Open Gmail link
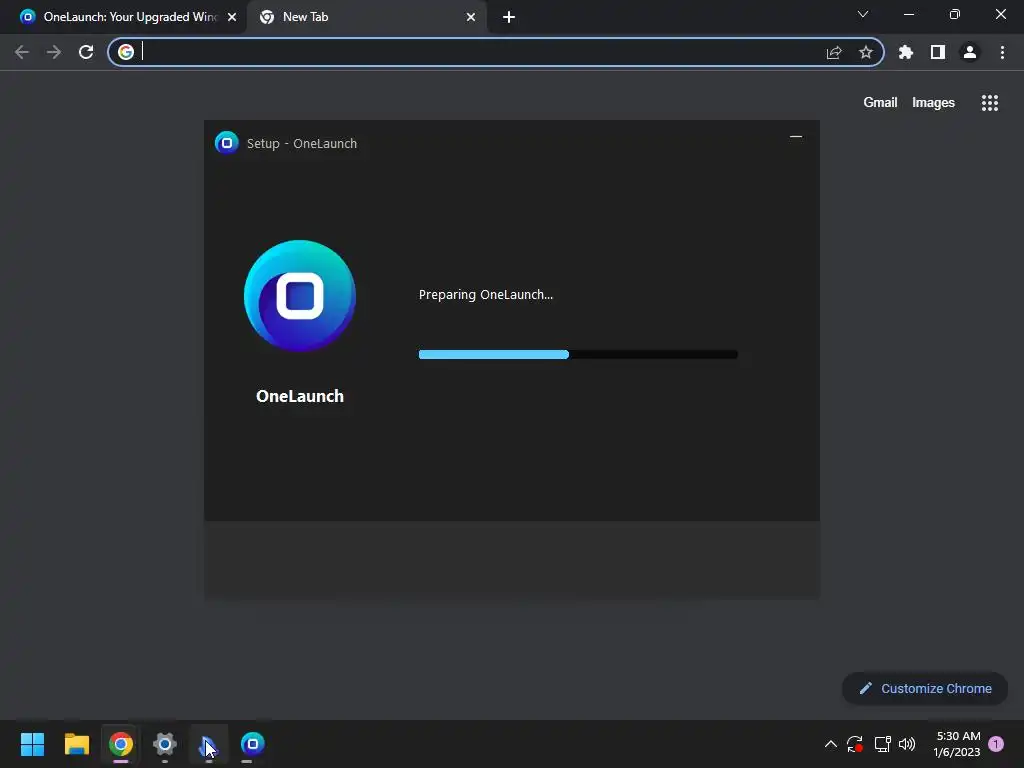Viewport: 1024px width, 768px height. tap(880, 103)
